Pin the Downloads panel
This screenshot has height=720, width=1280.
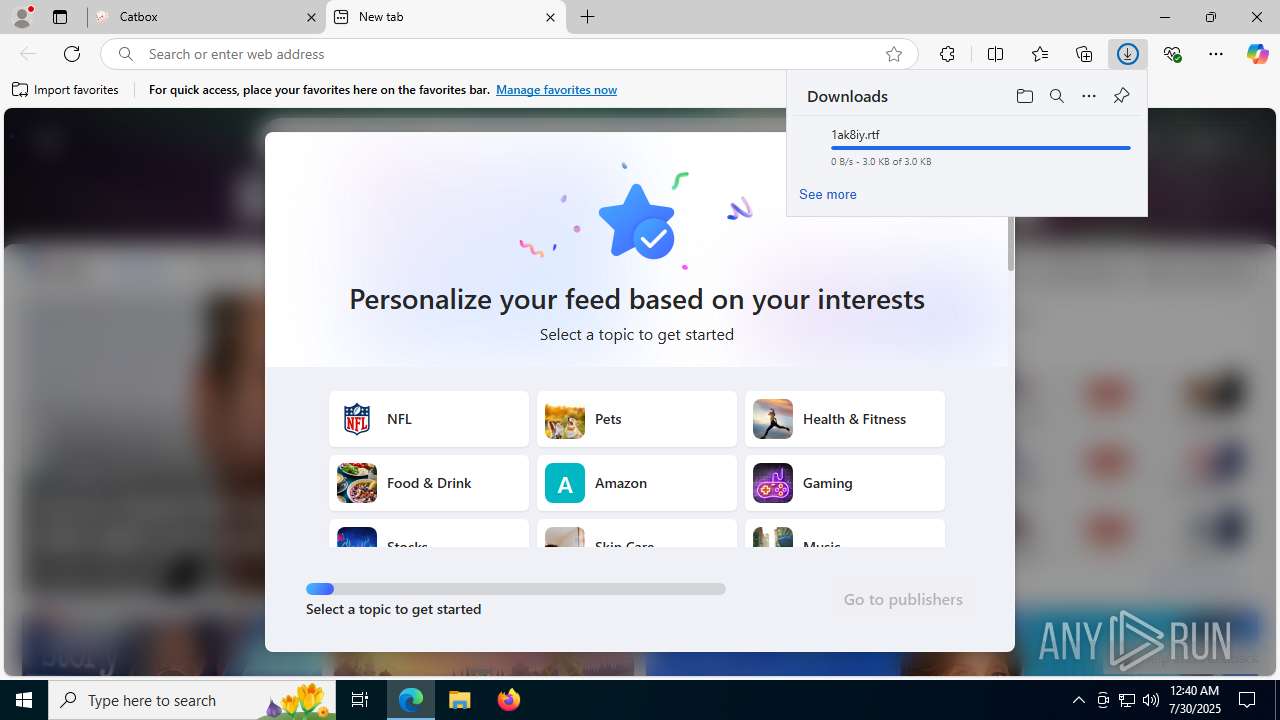point(1121,96)
